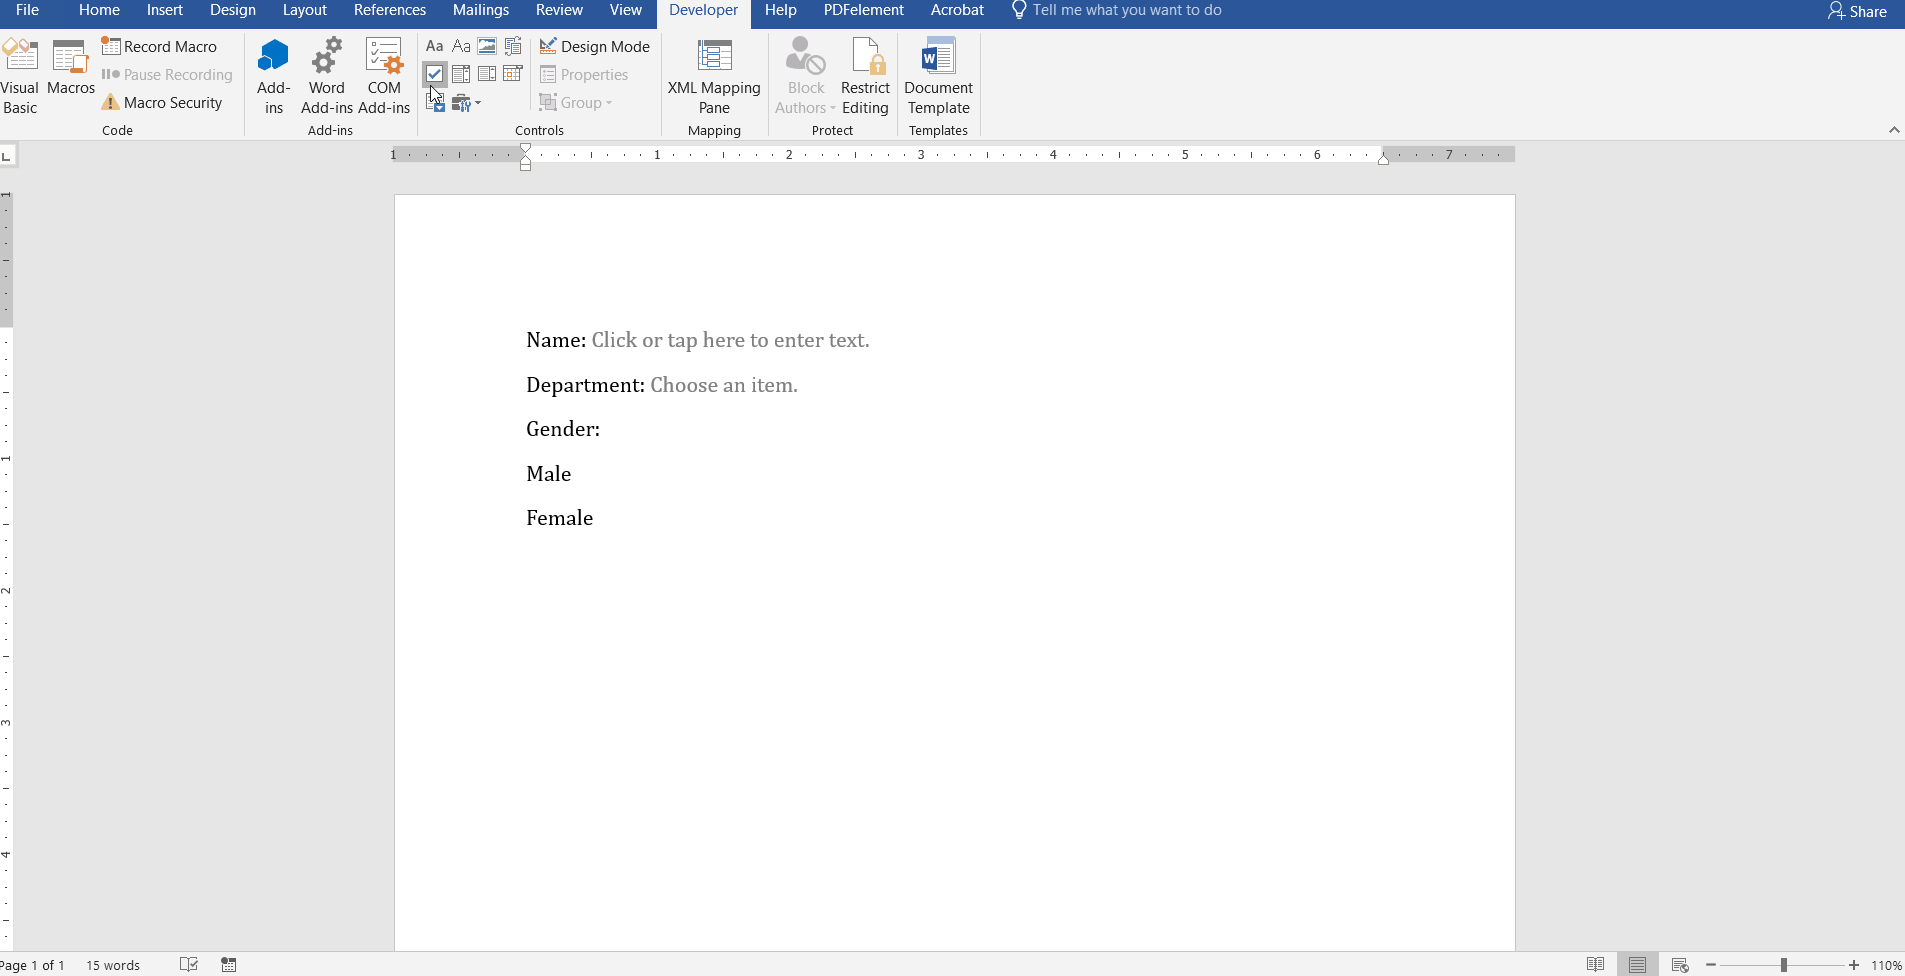Switch to the Mailings tab

click(481, 10)
